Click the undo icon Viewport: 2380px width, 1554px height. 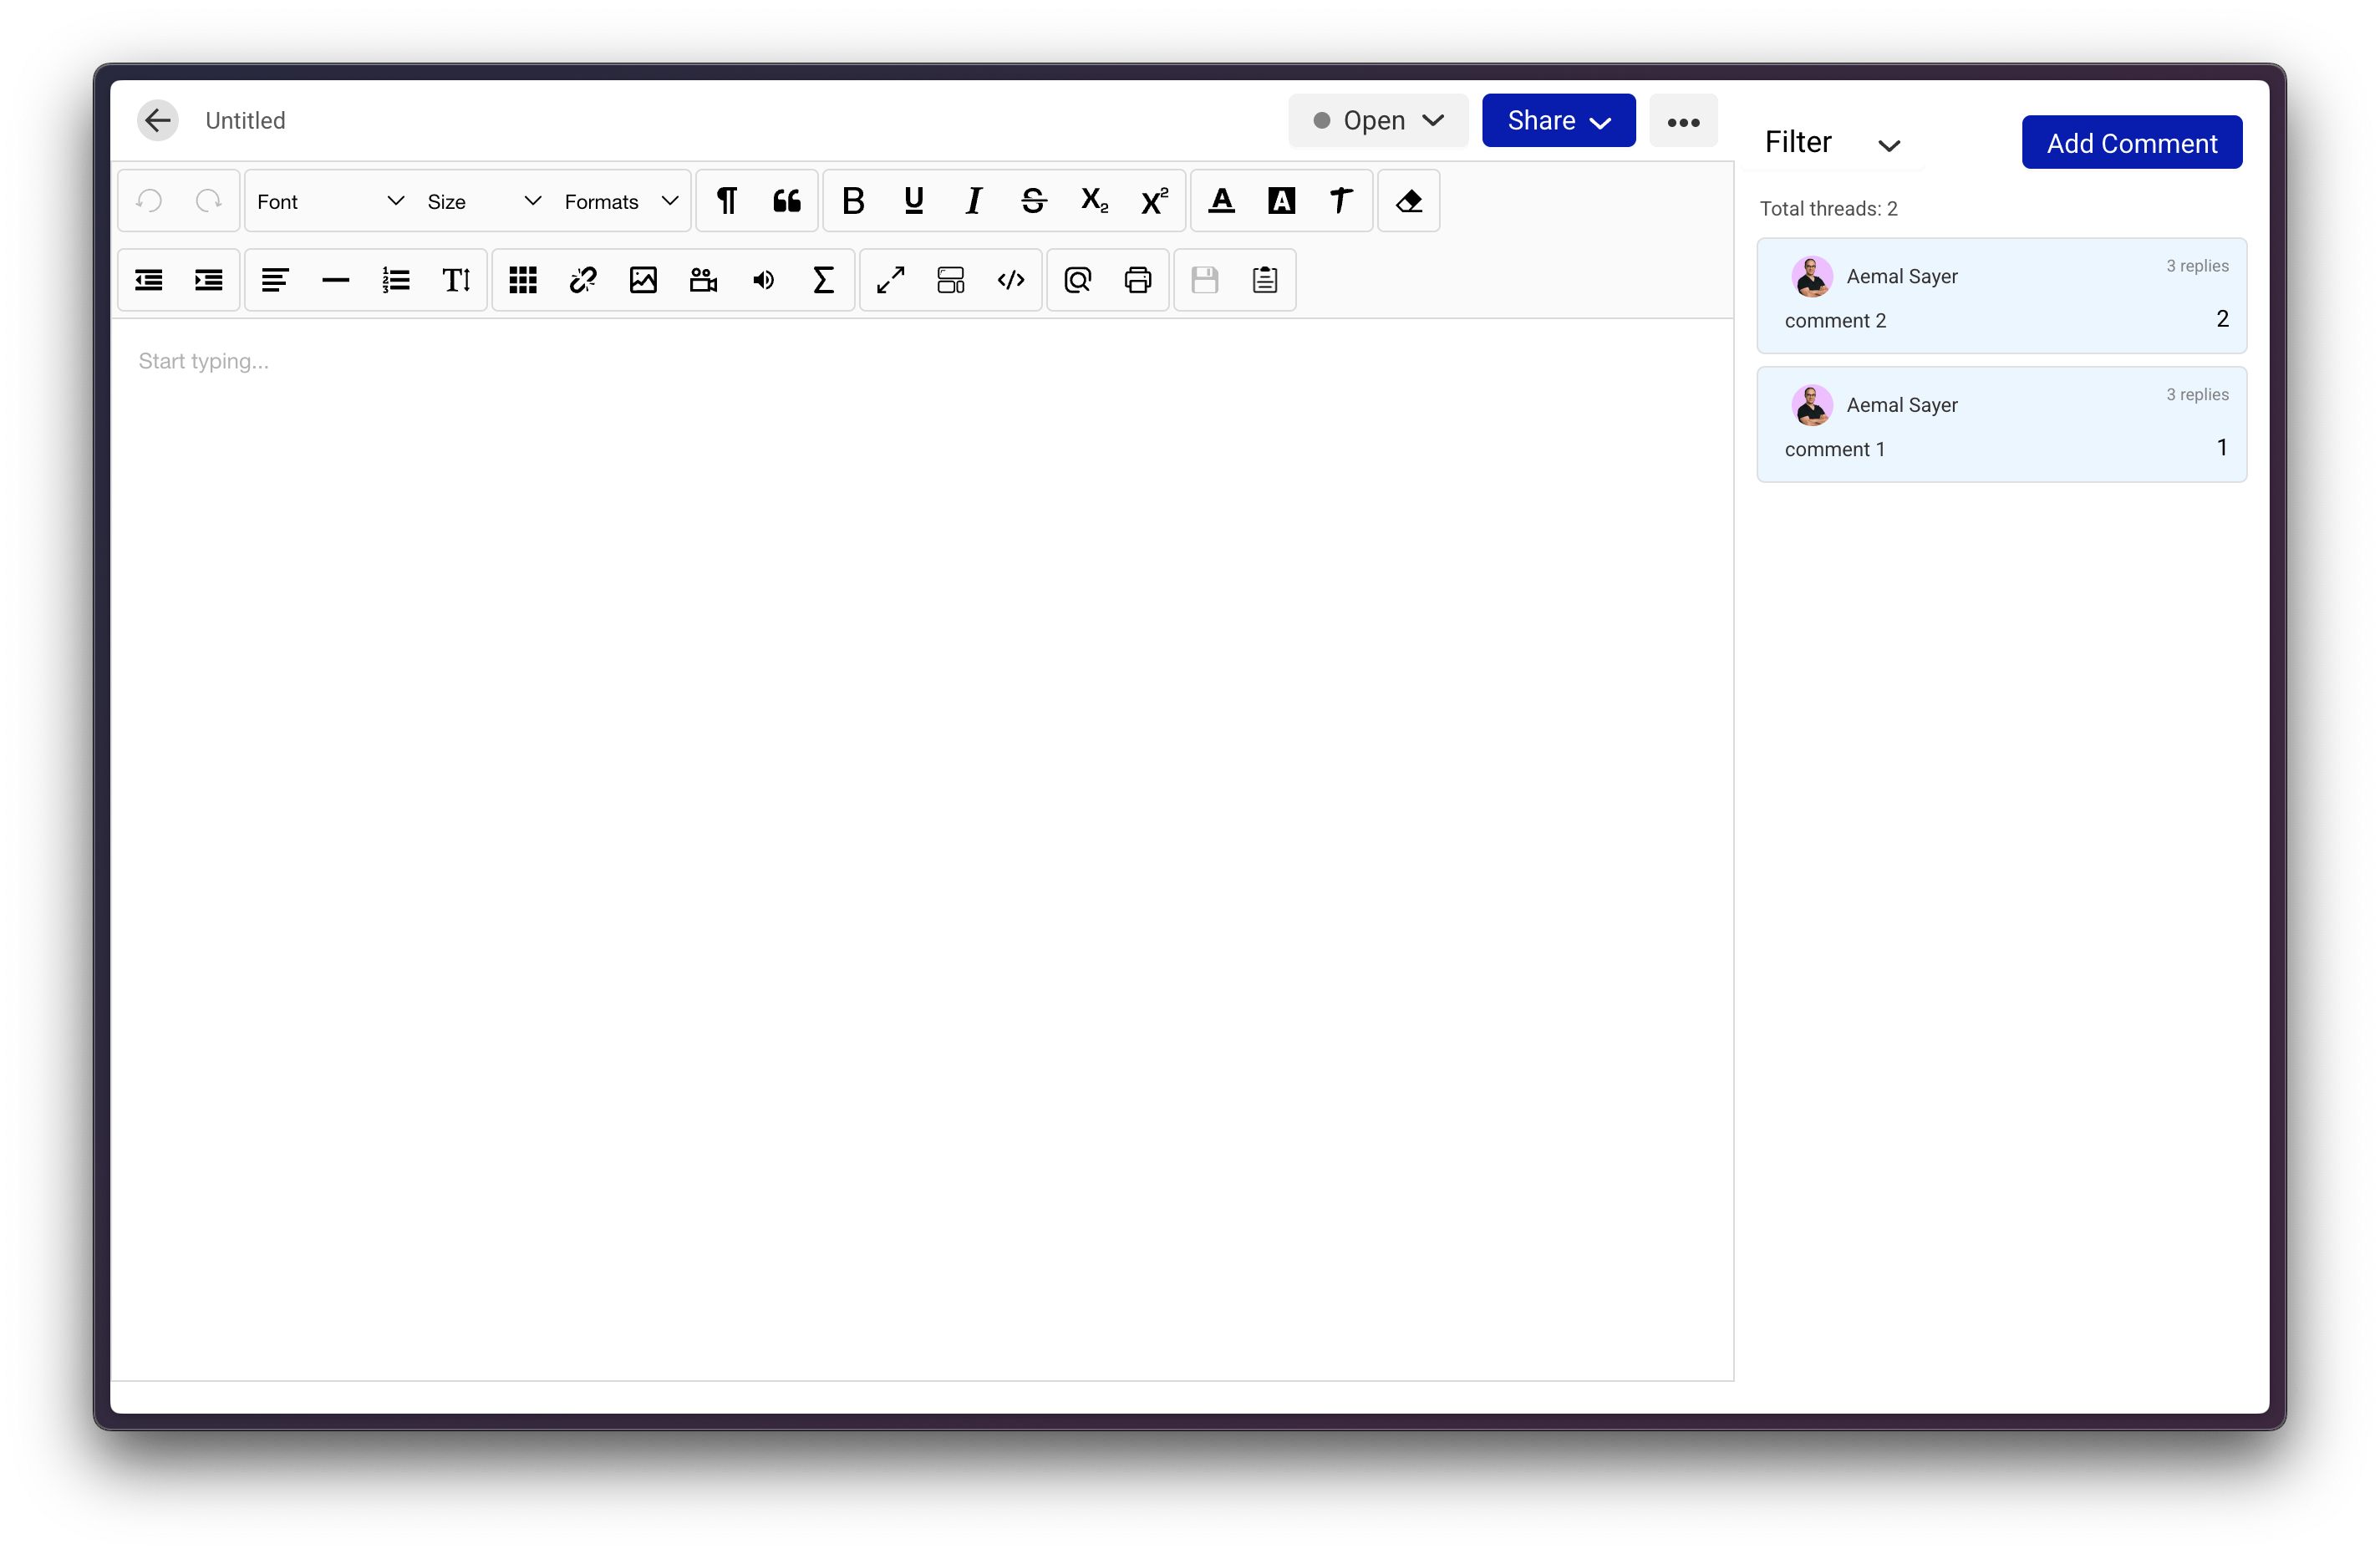(x=150, y=202)
